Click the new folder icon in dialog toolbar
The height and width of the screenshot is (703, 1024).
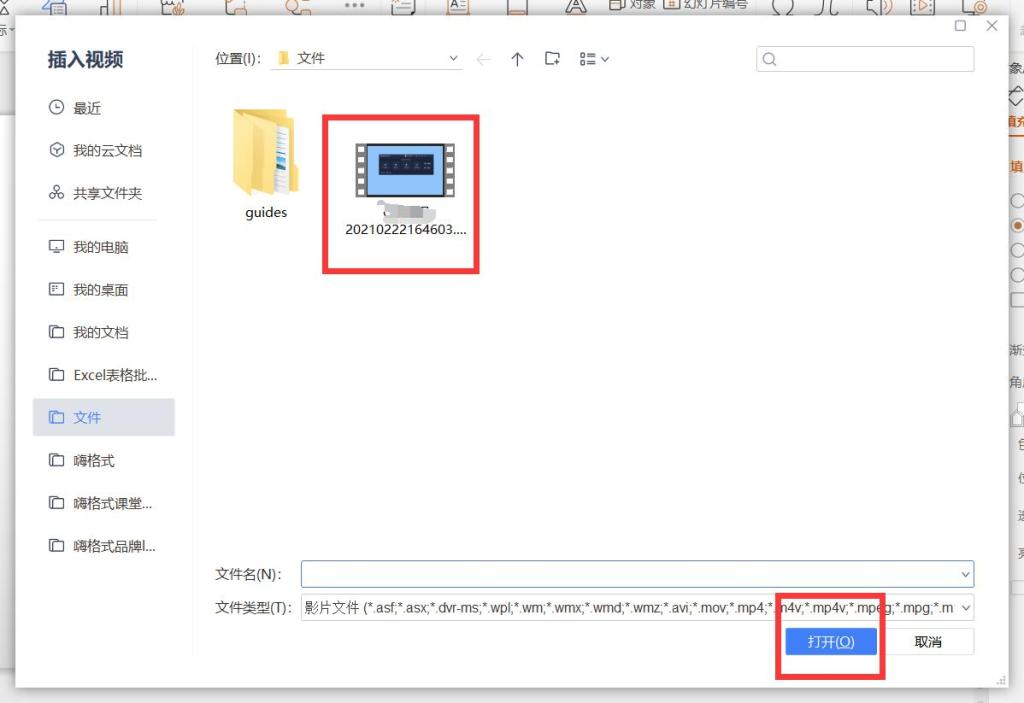[x=551, y=58]
